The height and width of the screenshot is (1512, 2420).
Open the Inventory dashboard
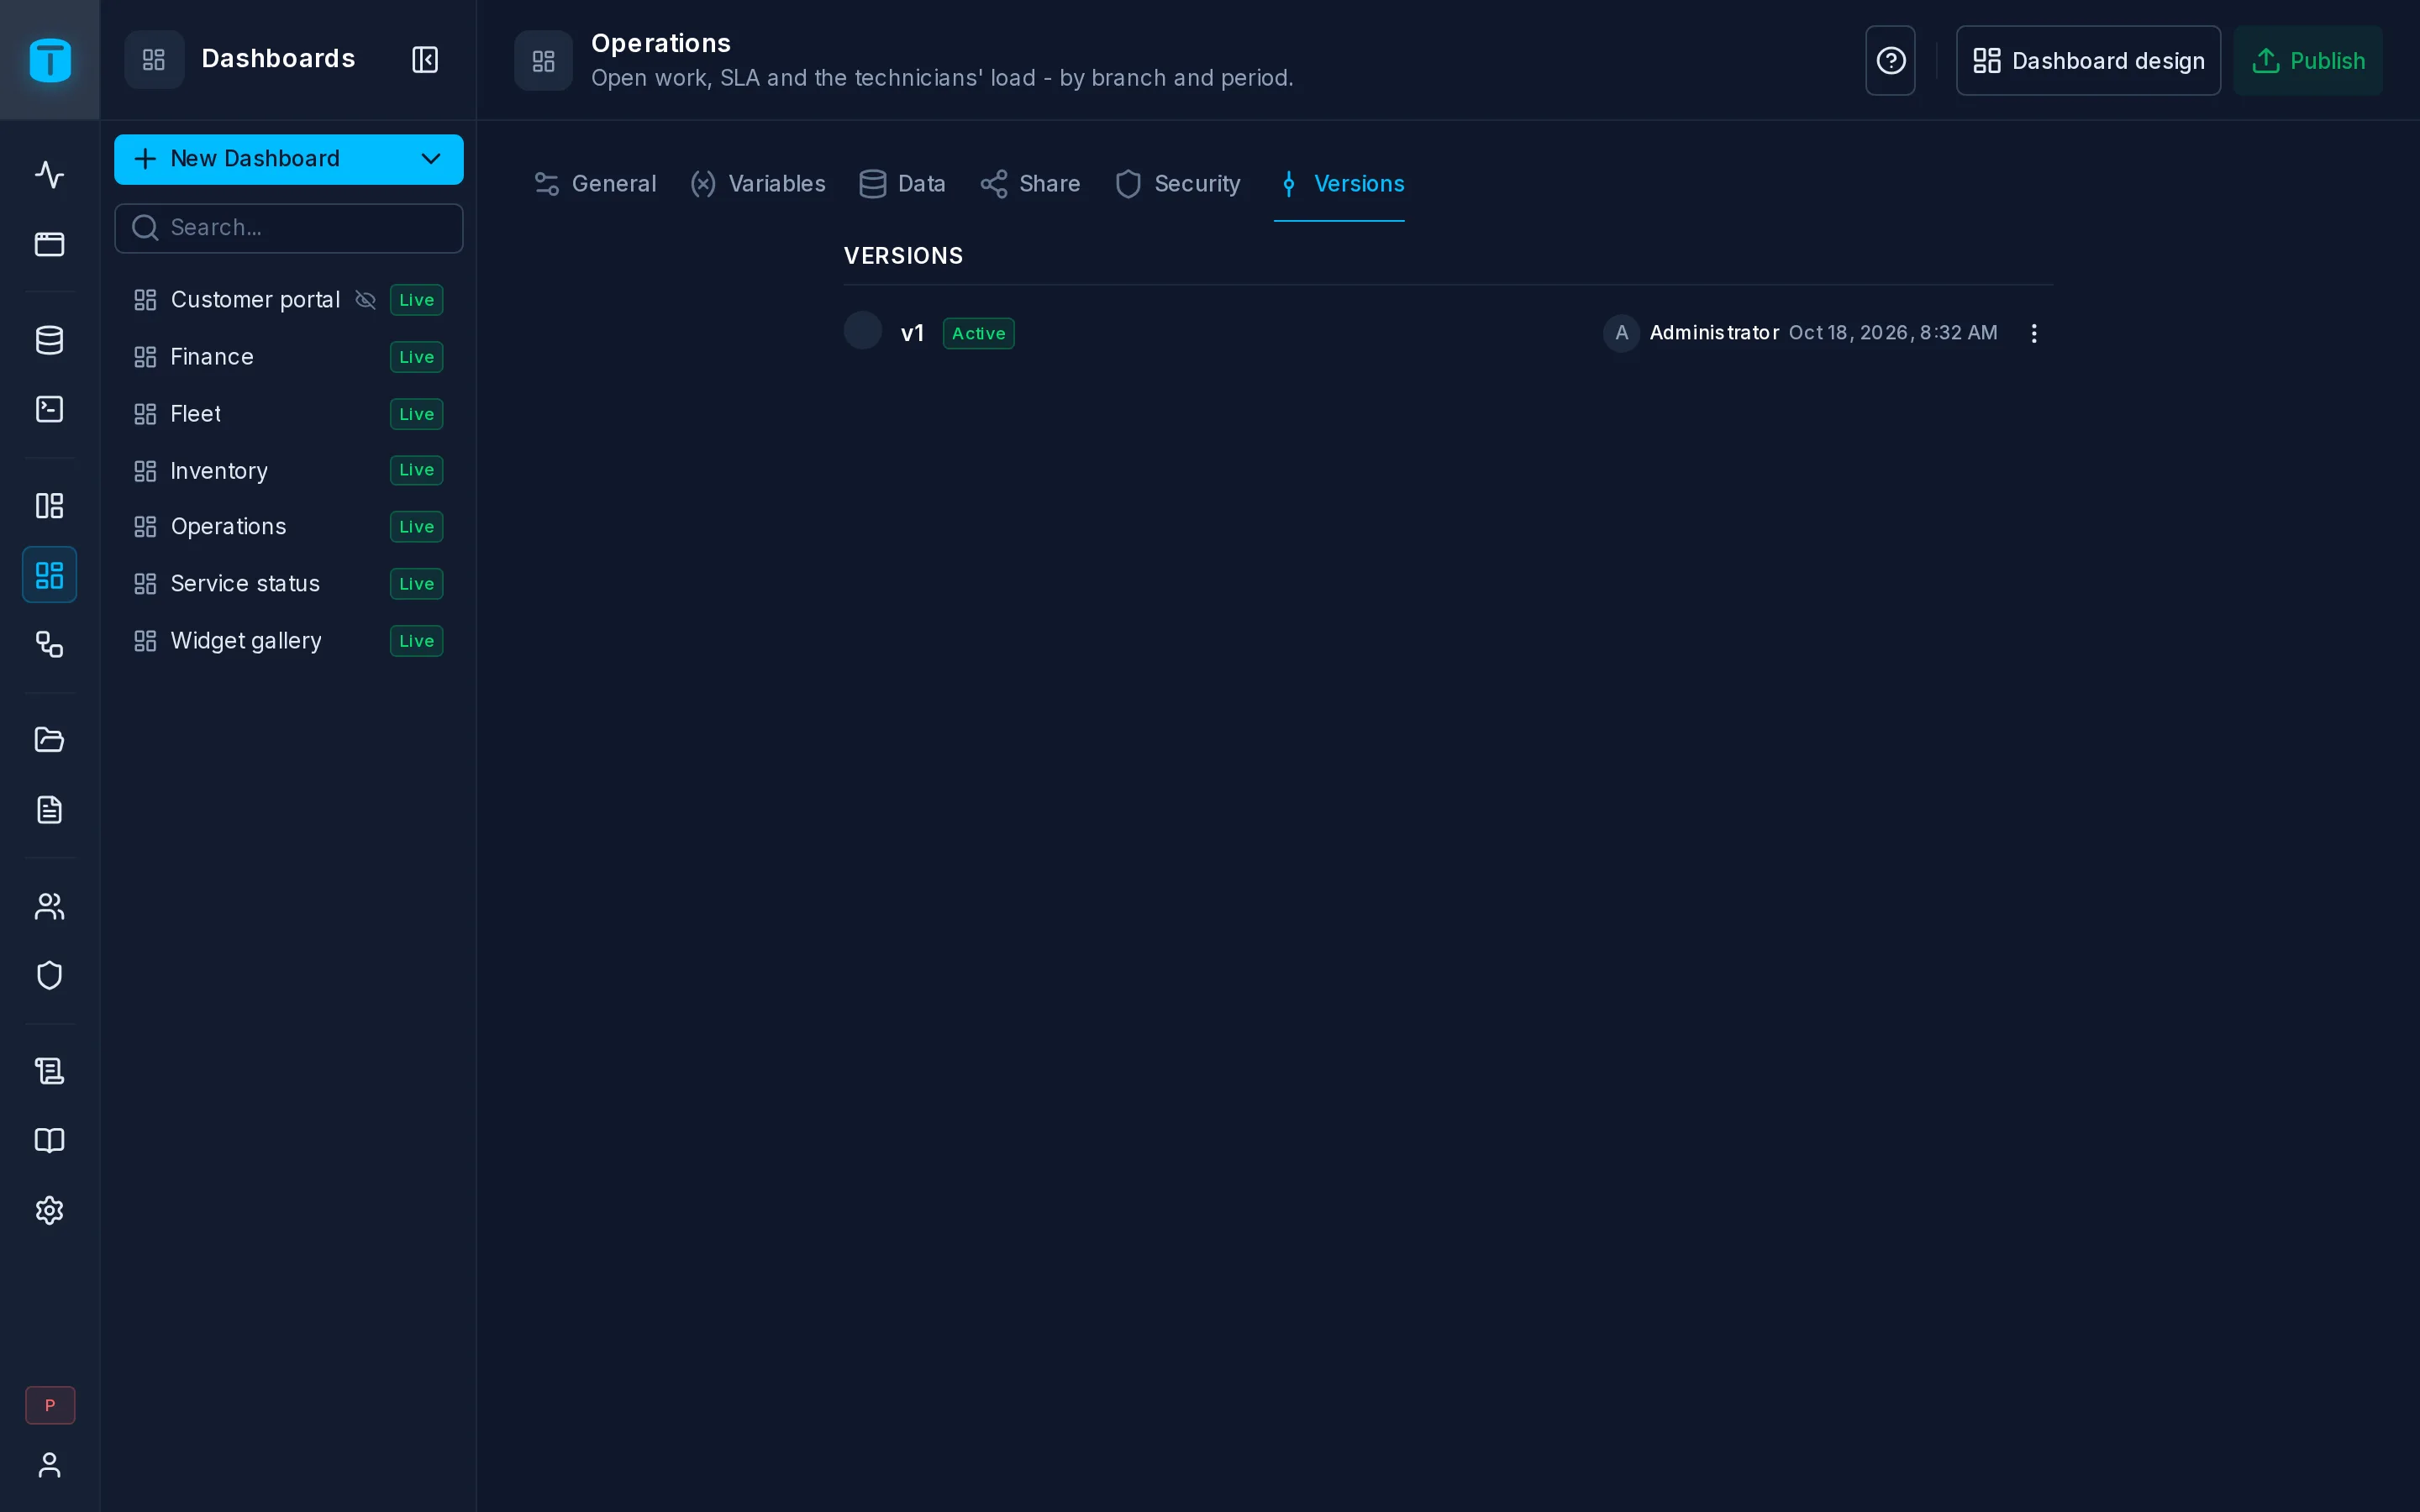289,470
